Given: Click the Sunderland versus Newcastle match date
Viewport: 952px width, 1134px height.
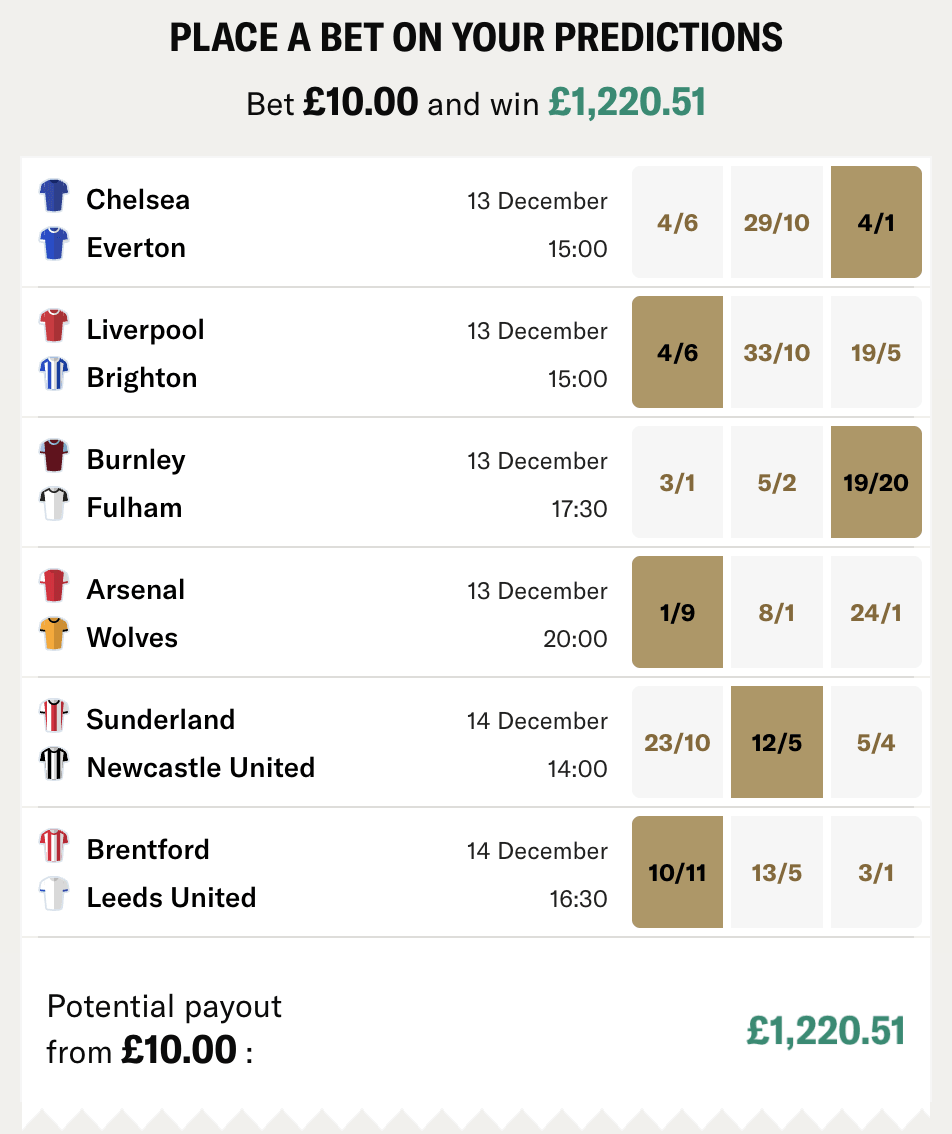Looking at the screenshot, I should [x=536, y=720].
